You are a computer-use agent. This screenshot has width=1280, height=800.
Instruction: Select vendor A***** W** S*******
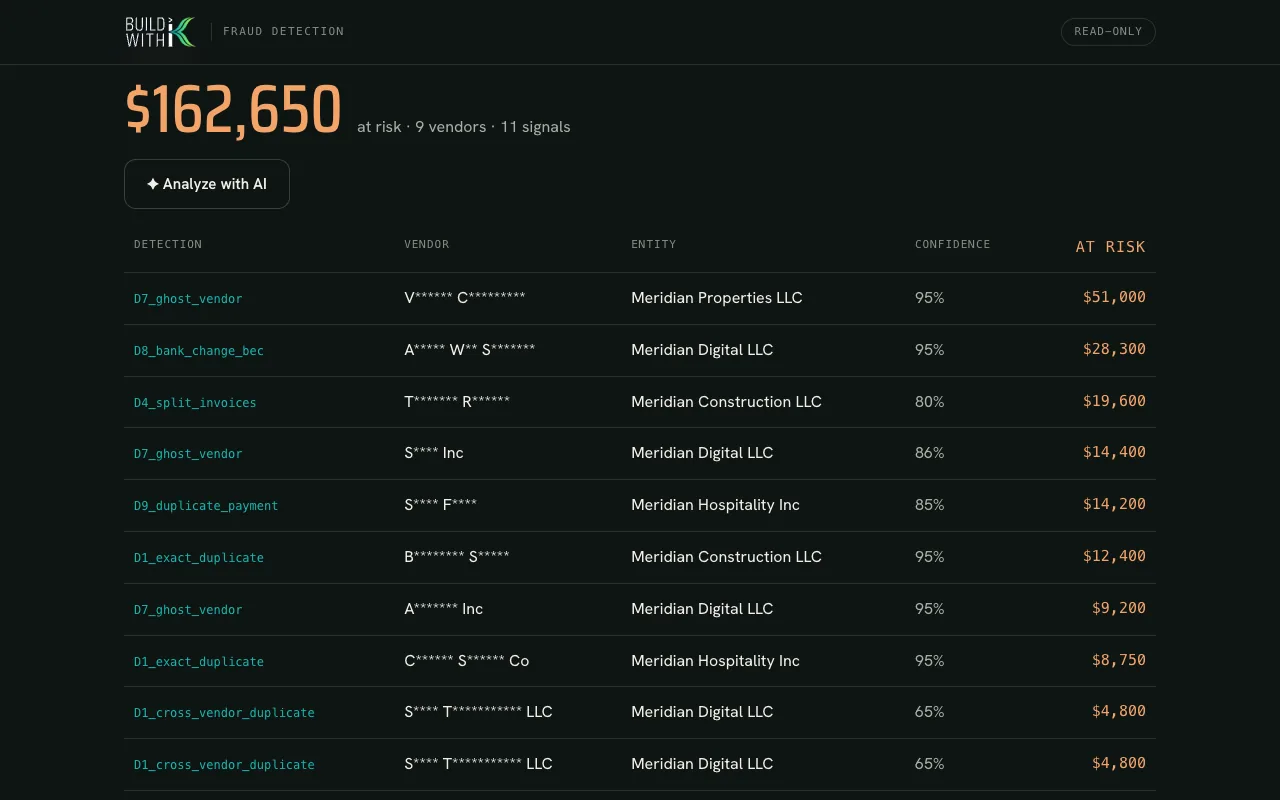(x=470, y=350)
